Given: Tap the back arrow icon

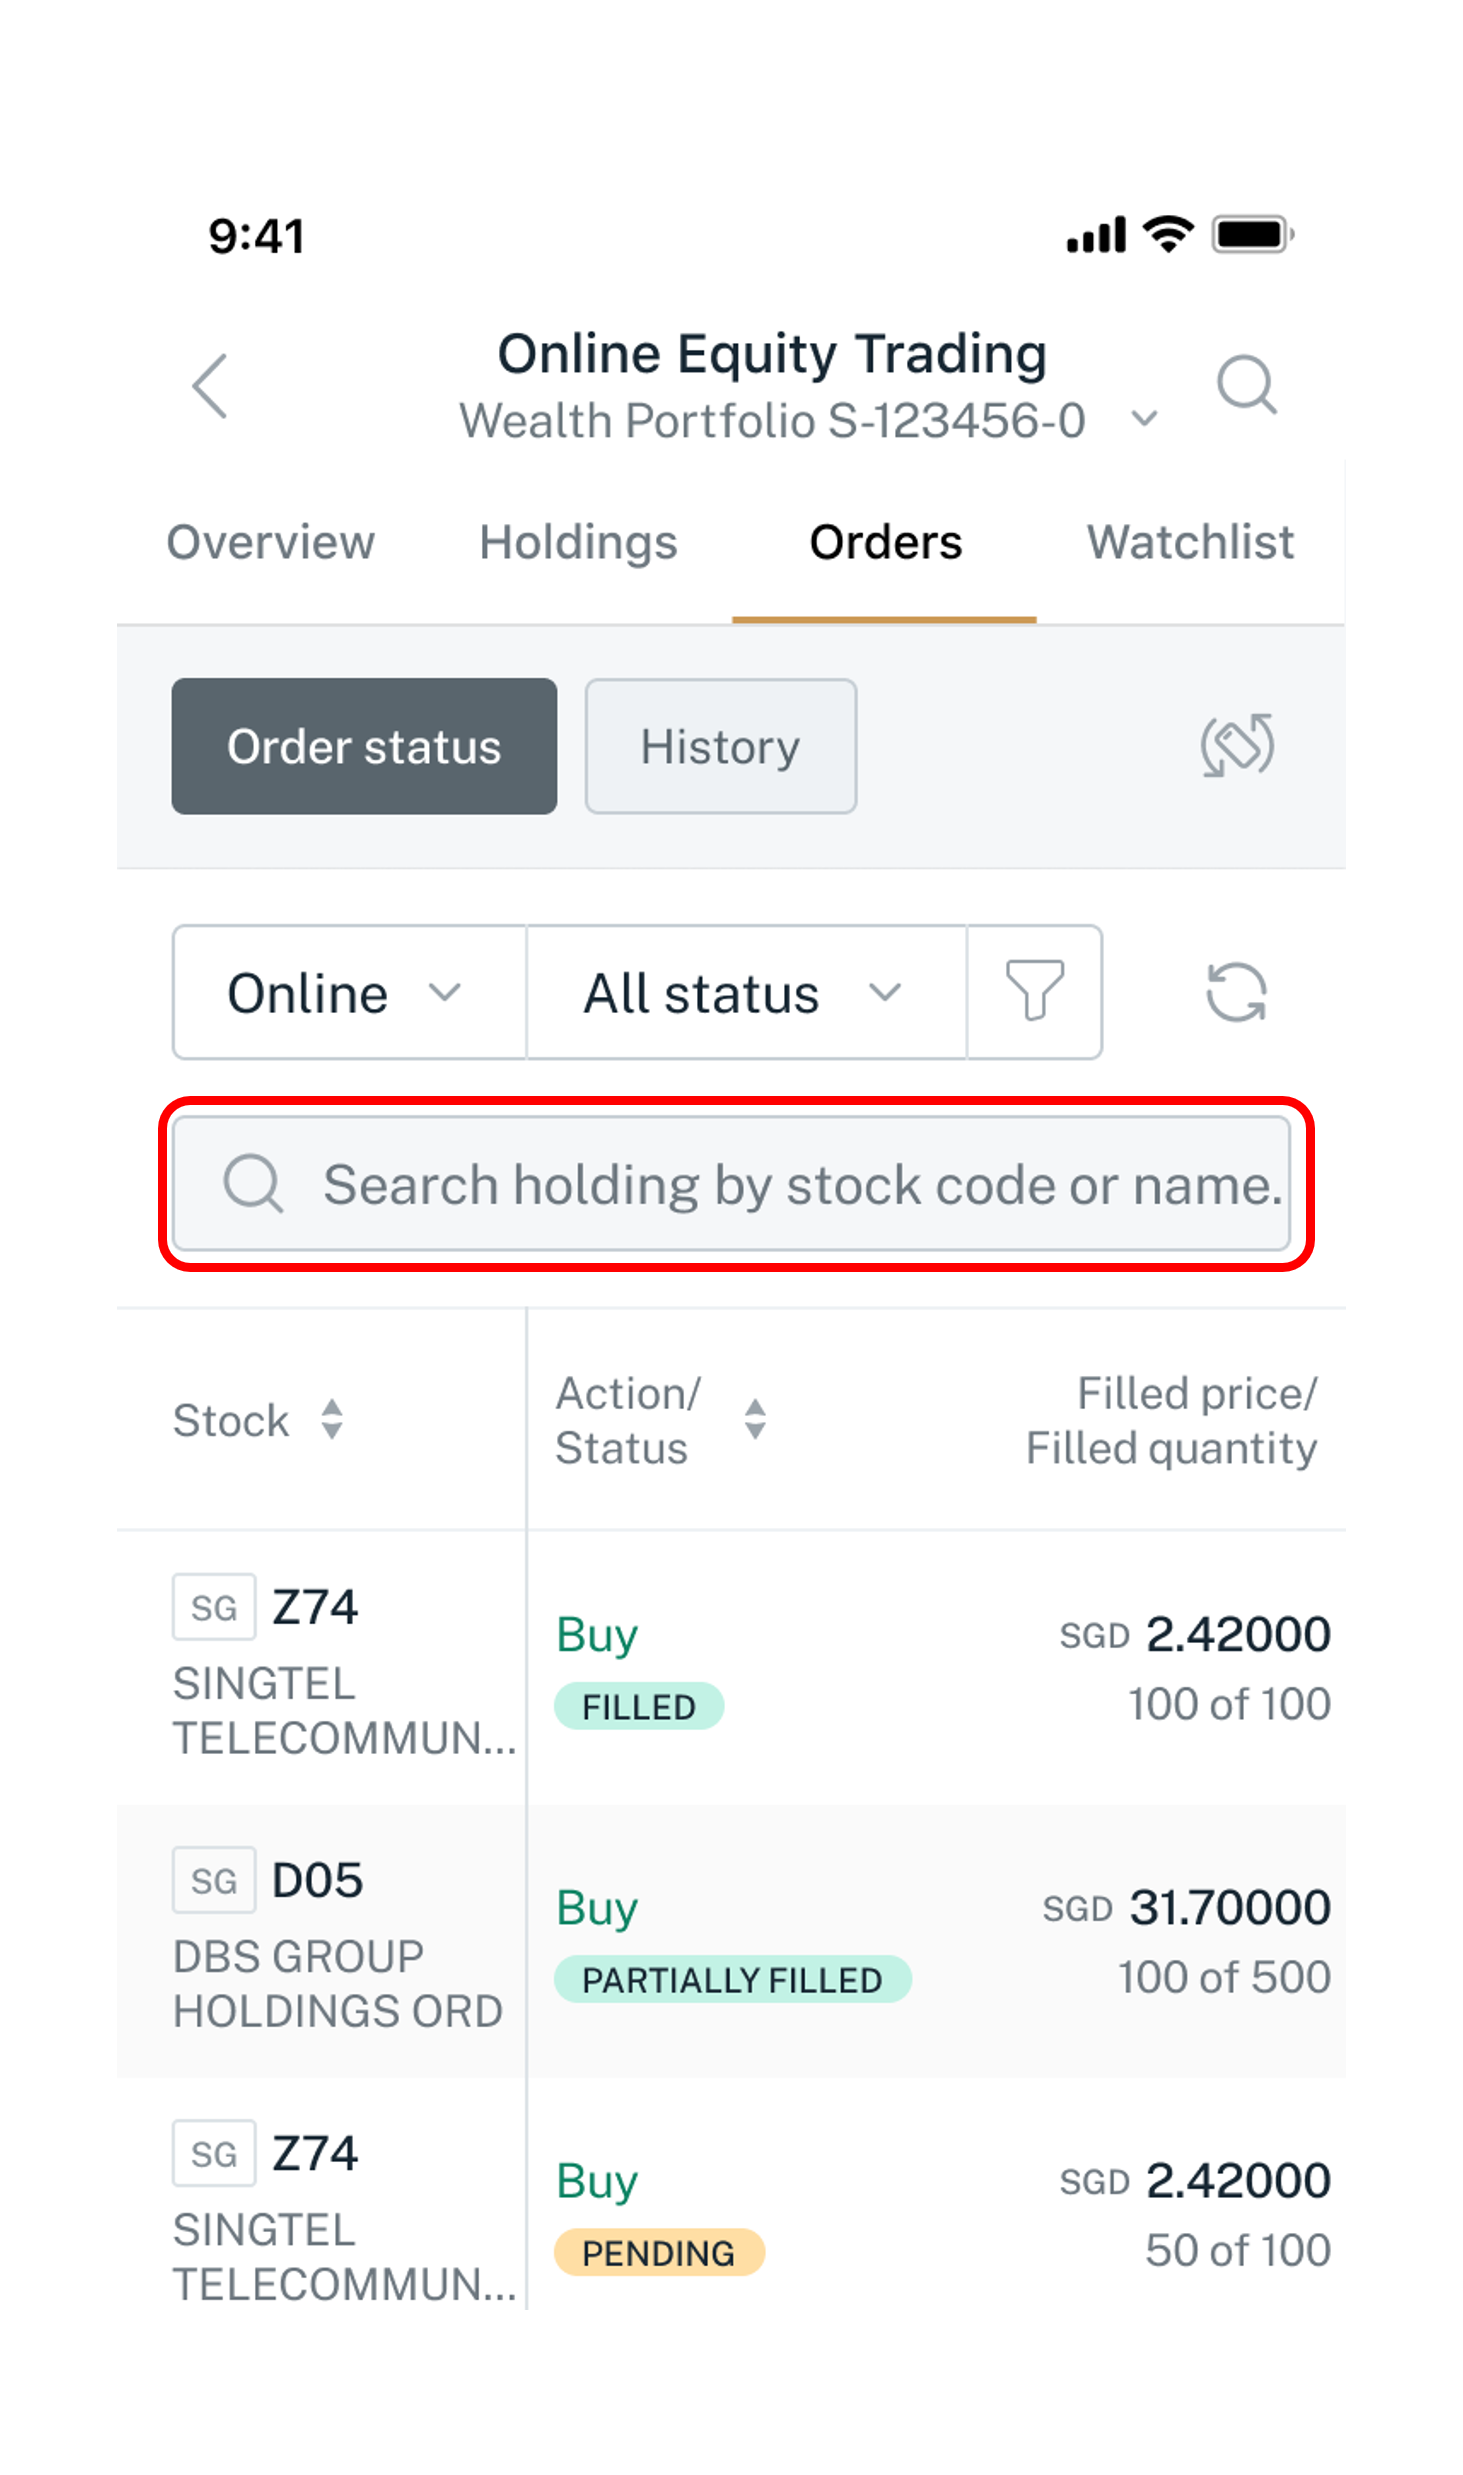Looking at the screenshot, I should (210, 385).
